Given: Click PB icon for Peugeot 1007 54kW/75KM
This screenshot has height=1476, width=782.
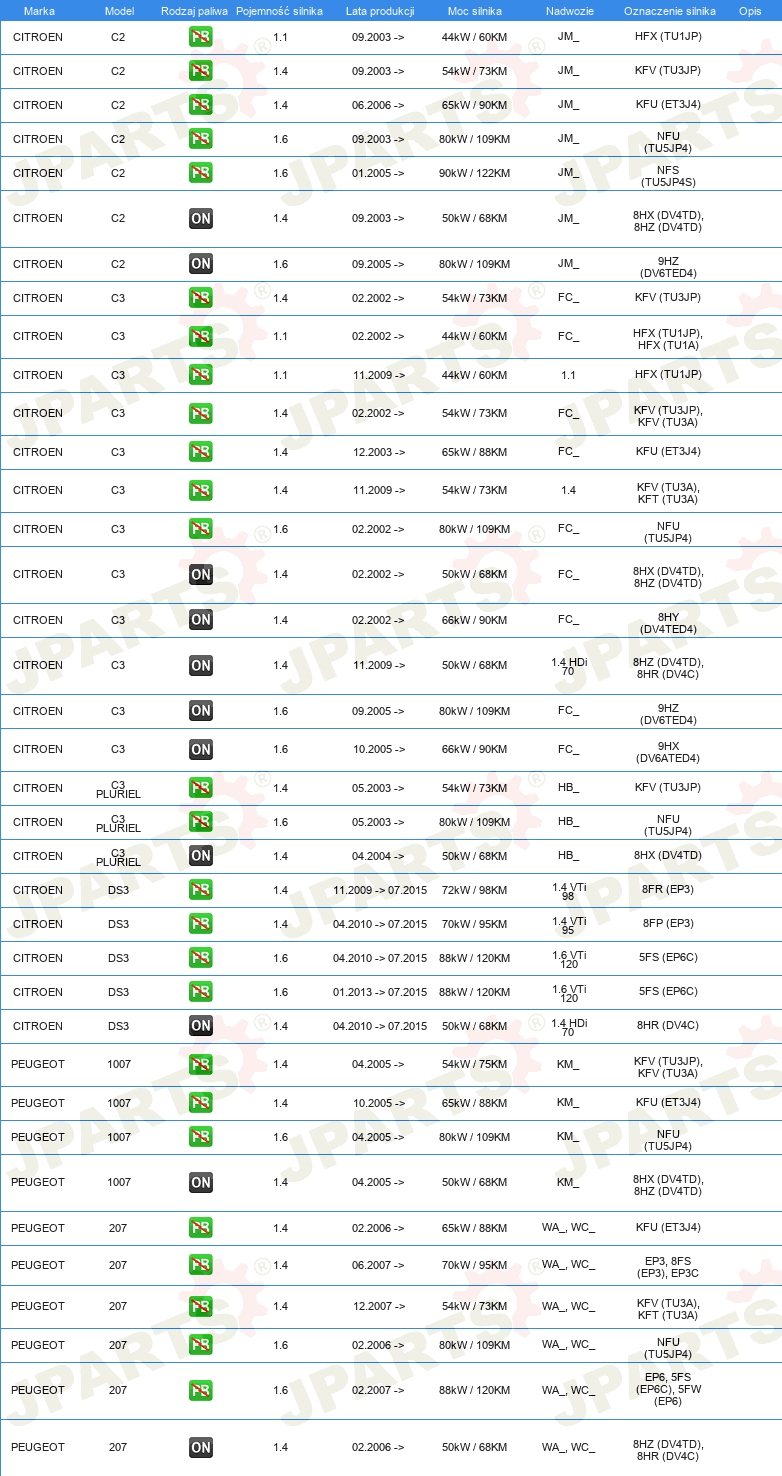Looking at the screenshot, I should pyautogui.click(x=201, y=1065).
